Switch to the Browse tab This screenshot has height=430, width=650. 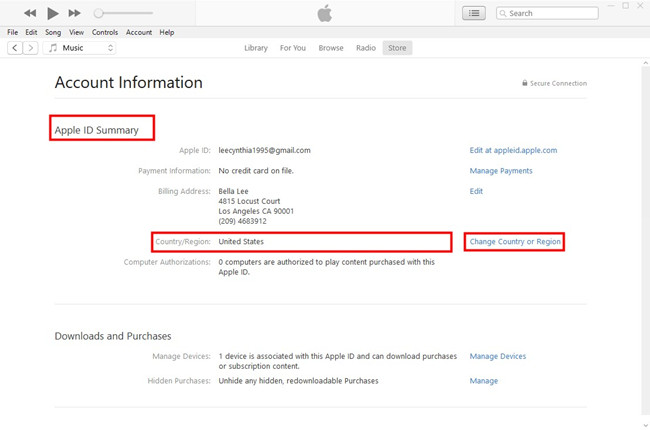point(331,48)
